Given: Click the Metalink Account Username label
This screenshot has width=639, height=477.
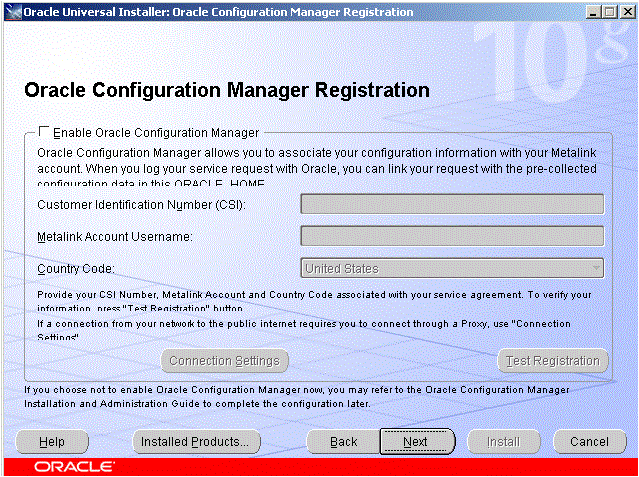Looking at the screenshot, I should tap(114, 237).
